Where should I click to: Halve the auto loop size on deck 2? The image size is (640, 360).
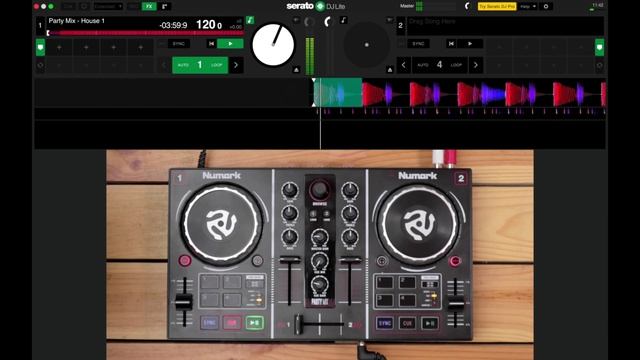(403, 65)
